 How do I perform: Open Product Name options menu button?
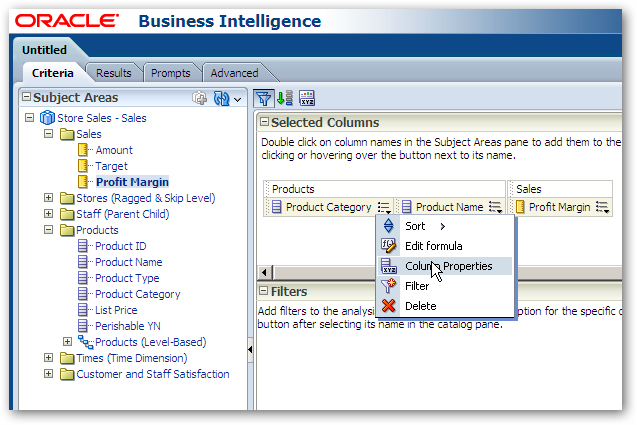[495, 208]
